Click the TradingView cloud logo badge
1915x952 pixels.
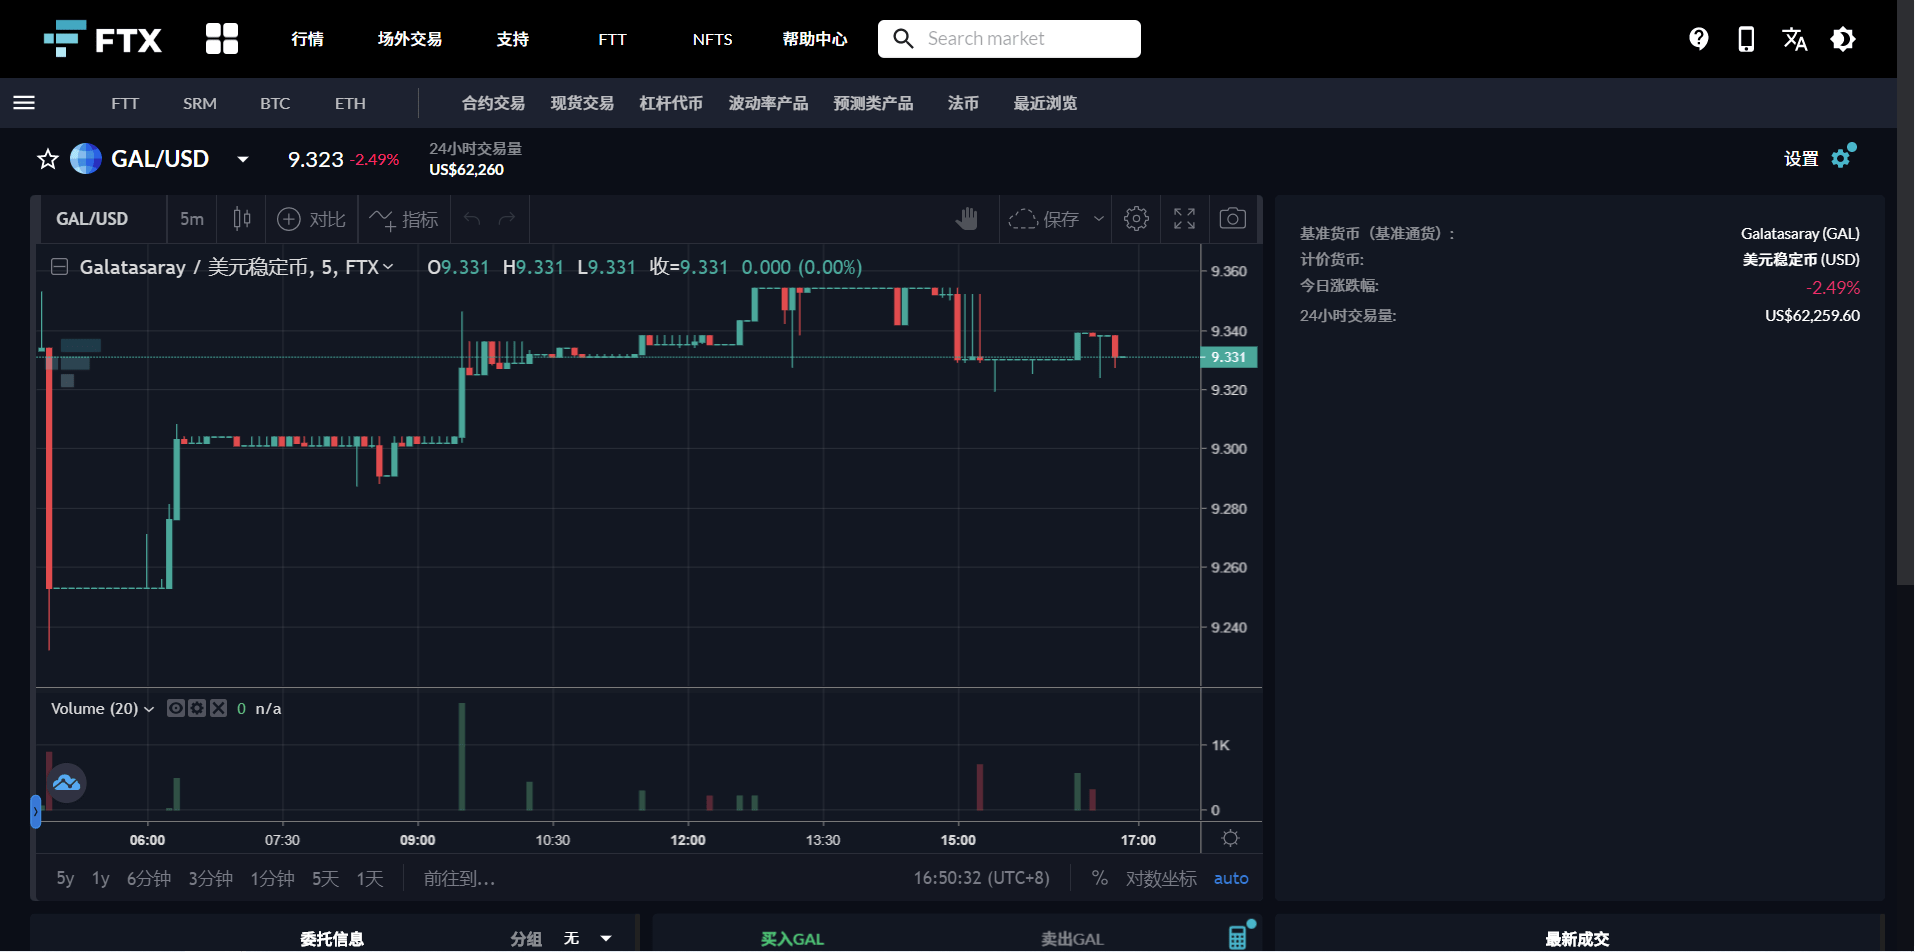[66, 783]
